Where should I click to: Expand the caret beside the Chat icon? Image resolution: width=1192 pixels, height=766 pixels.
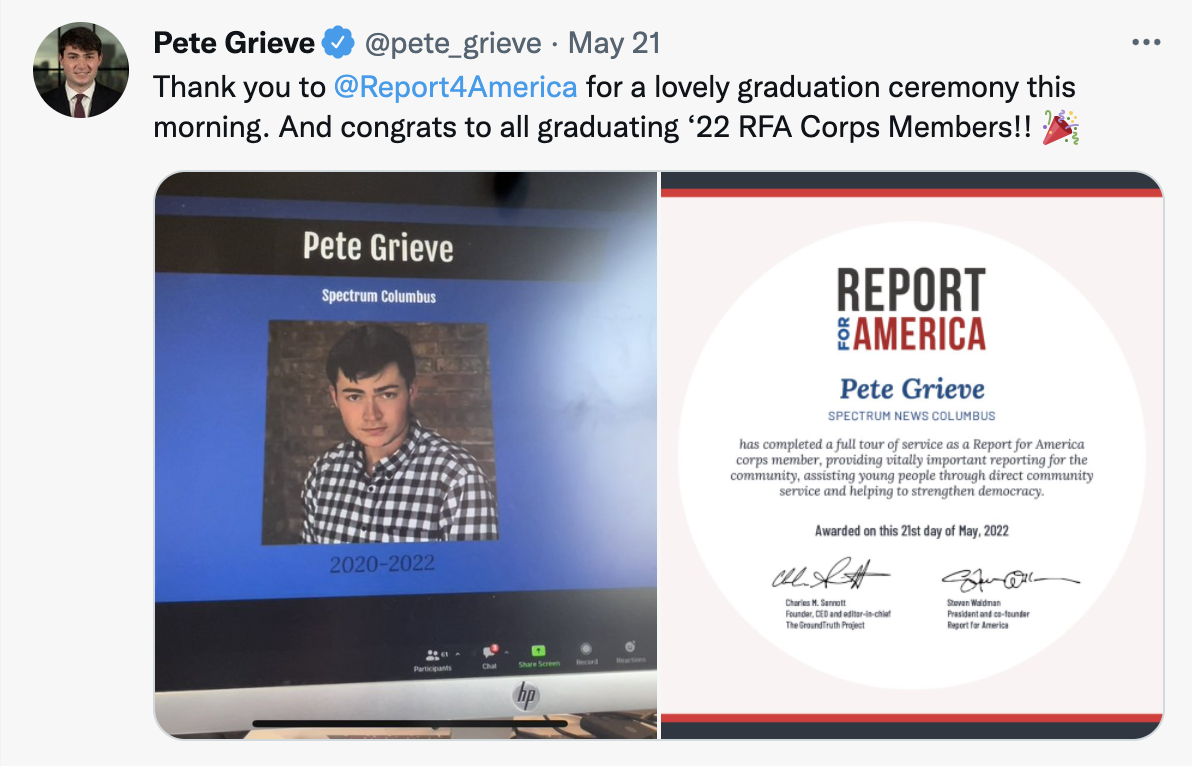point(509,652)
